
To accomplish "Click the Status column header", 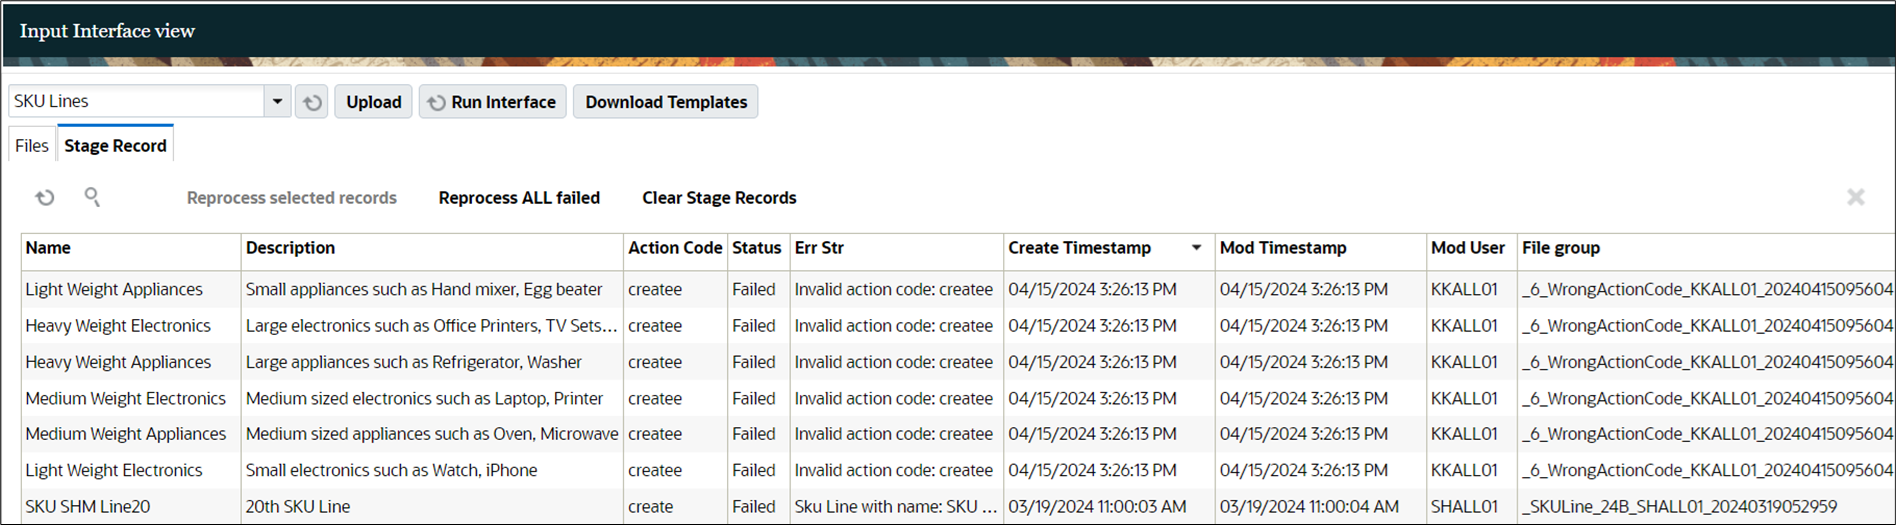I will [x=757, y=248].
